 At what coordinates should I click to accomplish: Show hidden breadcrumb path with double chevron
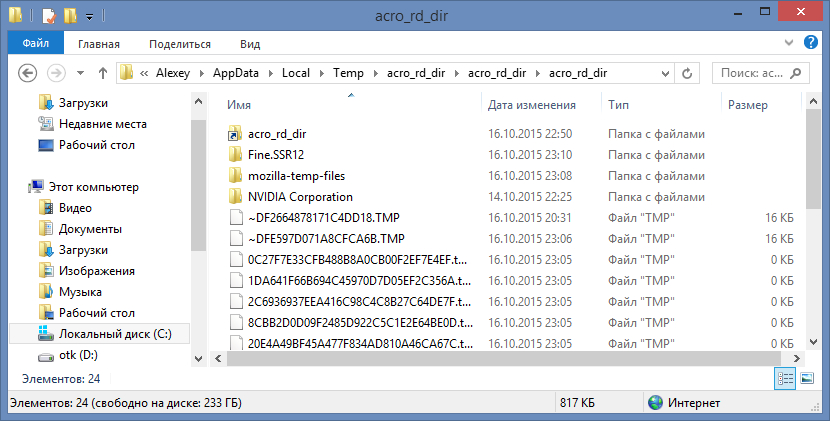point(144,74)
